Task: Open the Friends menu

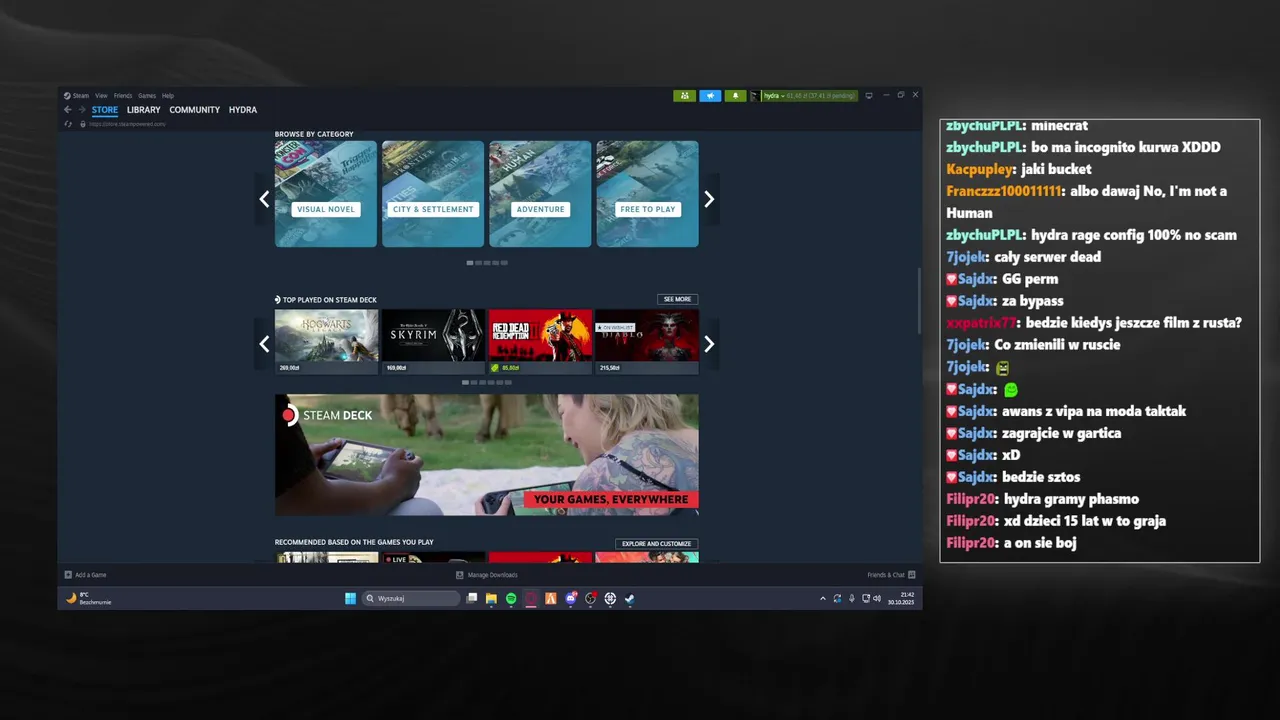Action: (123, 96)
